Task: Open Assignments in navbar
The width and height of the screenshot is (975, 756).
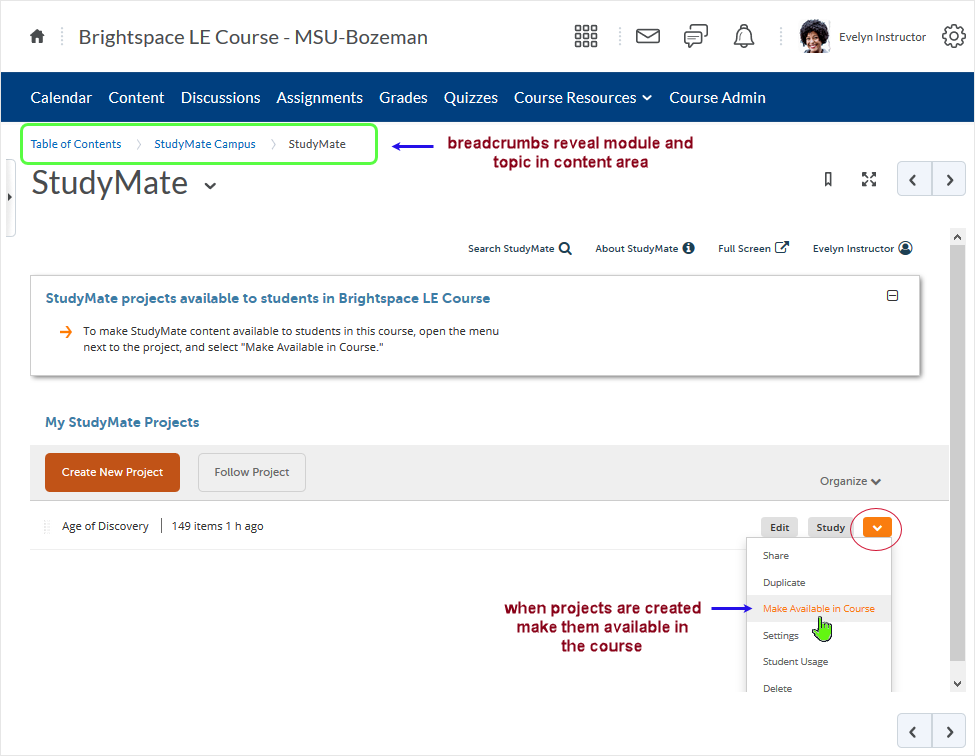Action: pos(320,98)
